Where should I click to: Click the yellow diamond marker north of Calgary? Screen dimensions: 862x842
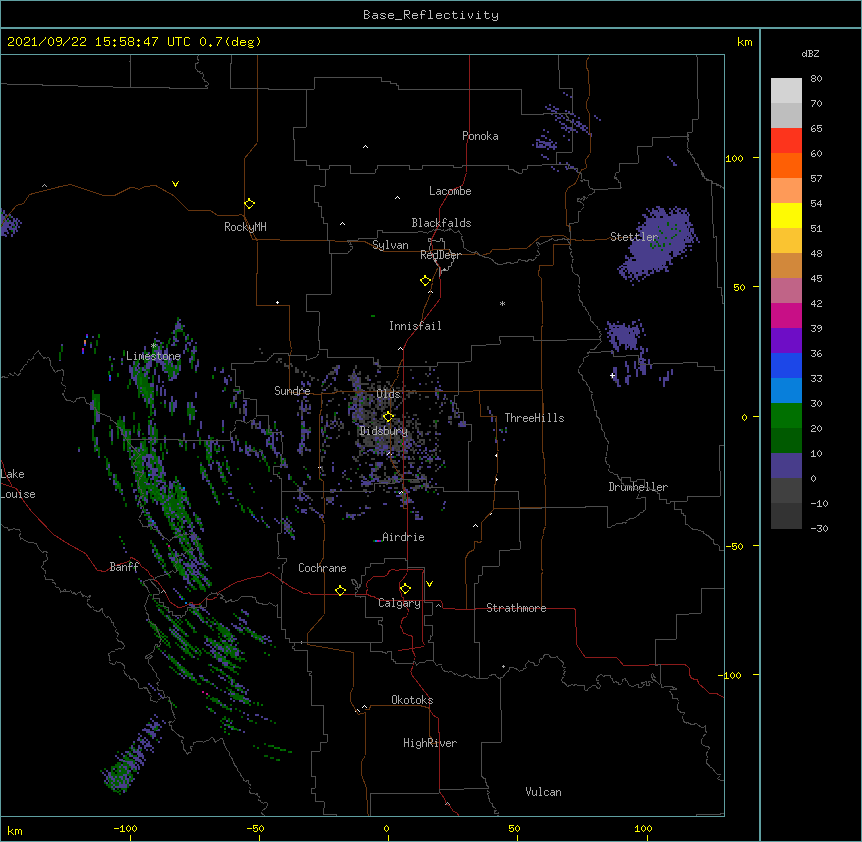405,589
